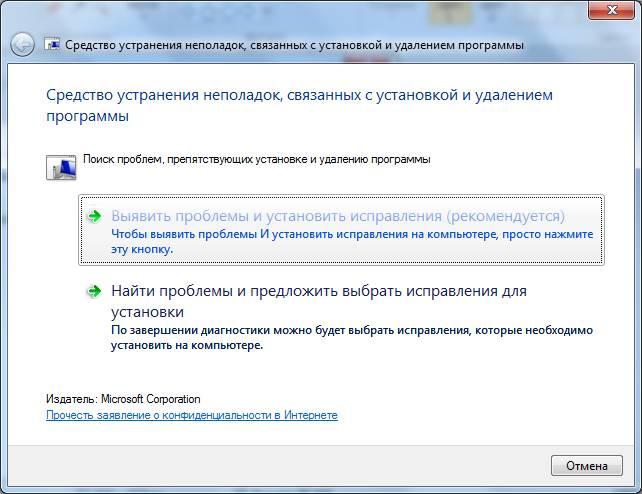642x494 pixels.
Task: Open 'Прочесть заявление о конфиденциальности в Интернете' link
Action: pos(192,415)
